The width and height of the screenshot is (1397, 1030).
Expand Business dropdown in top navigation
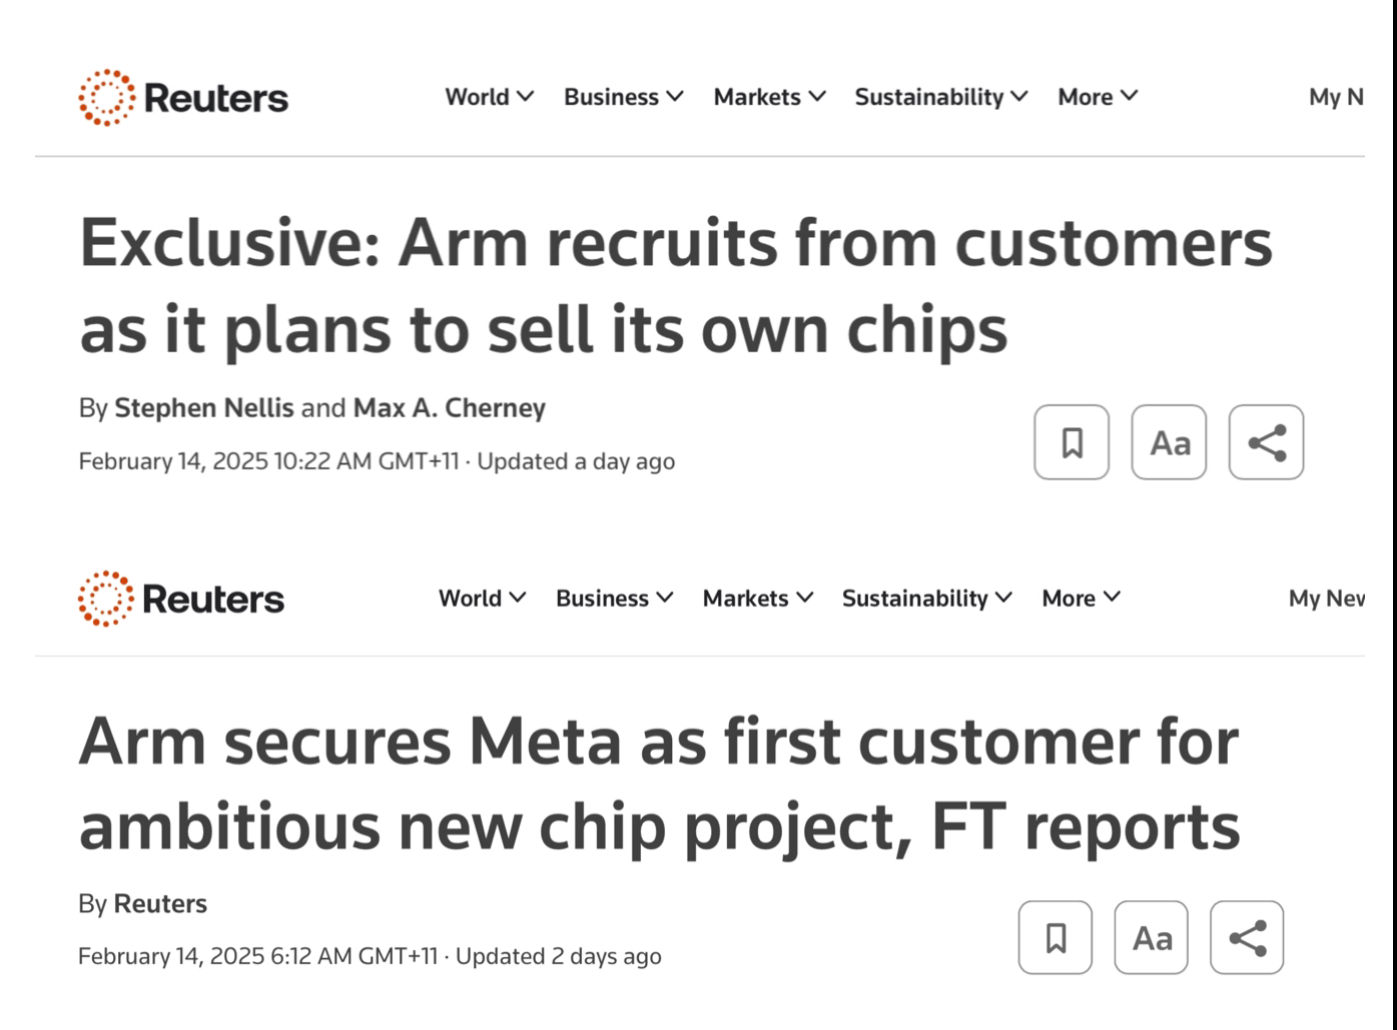[x=623, y=97]
